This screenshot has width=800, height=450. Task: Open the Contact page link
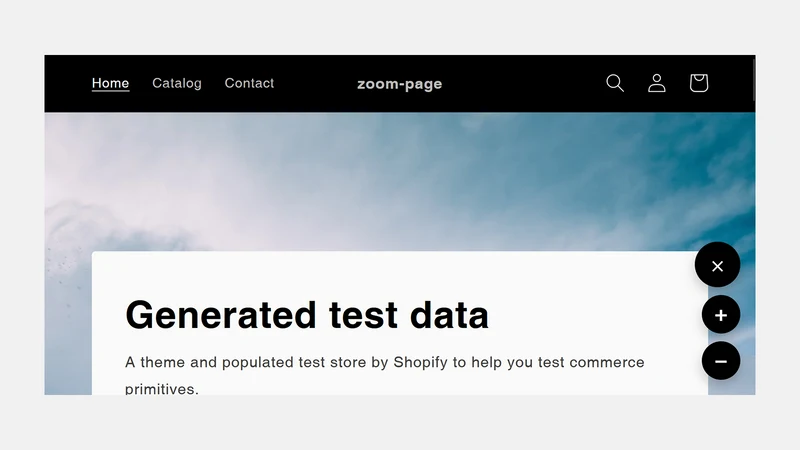point(249,83)
